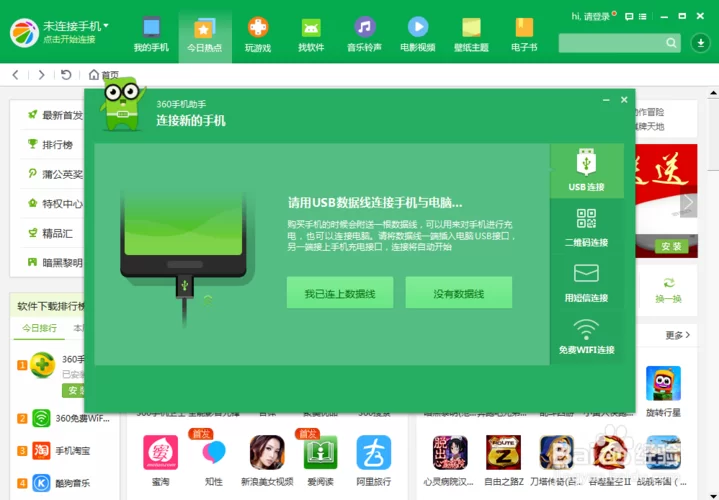Open 刀塔传奇 game icon
The height and width of the screenshot is (500, 719).
[x=557, y=452]
